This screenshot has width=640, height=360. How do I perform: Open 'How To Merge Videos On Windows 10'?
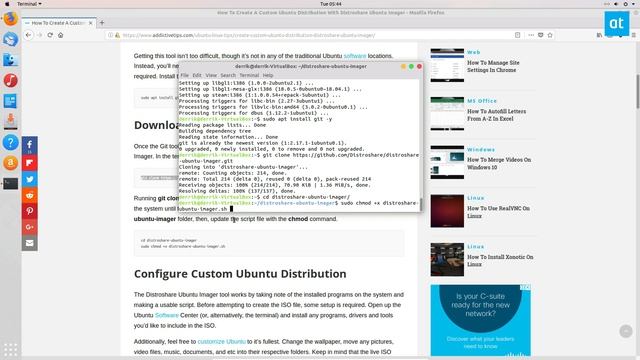coord(499,163)
